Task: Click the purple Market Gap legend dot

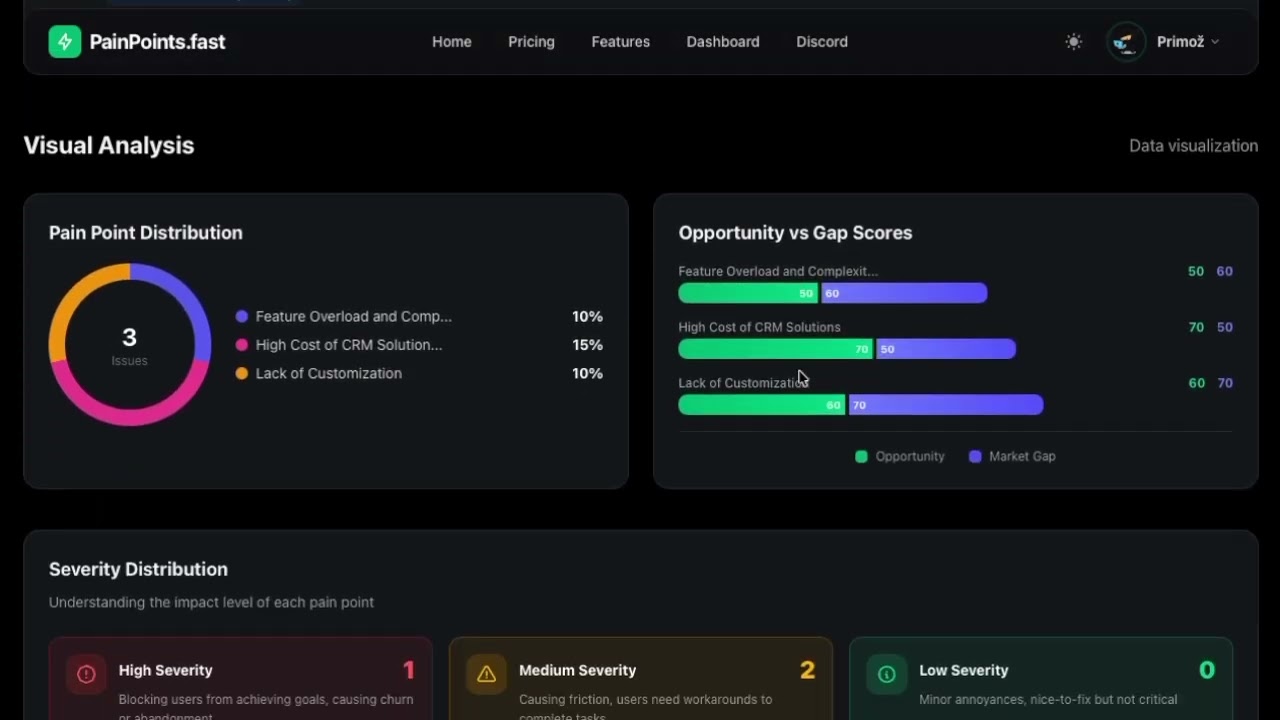Action: click(x=975, y=456)
